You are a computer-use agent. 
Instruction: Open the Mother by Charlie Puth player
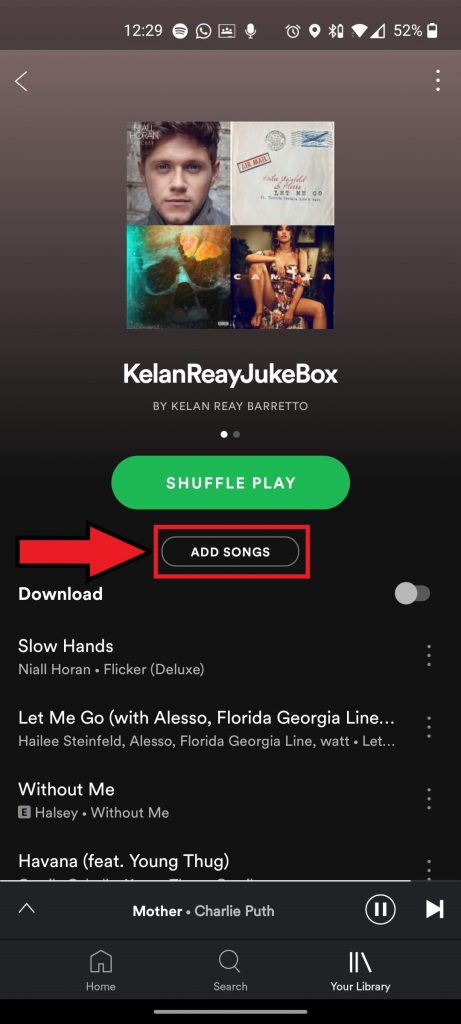[203, 910]
